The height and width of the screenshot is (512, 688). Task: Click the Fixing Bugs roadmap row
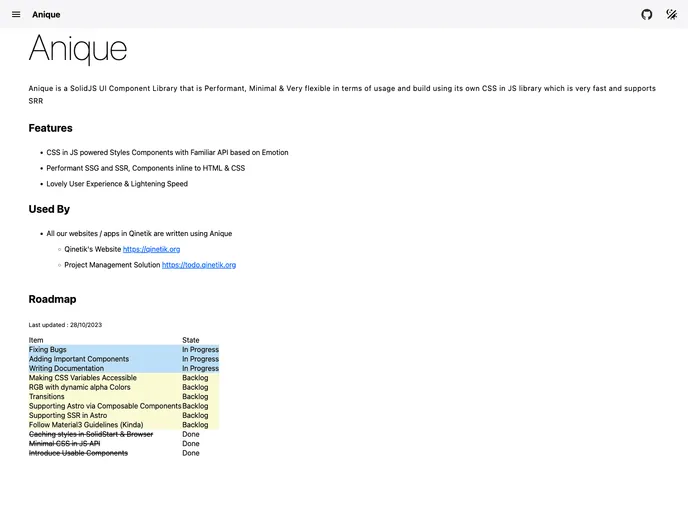(x=48, y=350)
